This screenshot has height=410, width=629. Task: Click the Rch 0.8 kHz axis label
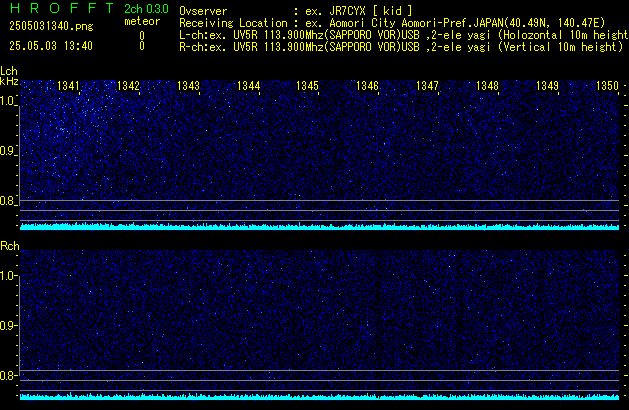[x=8, y=375]
